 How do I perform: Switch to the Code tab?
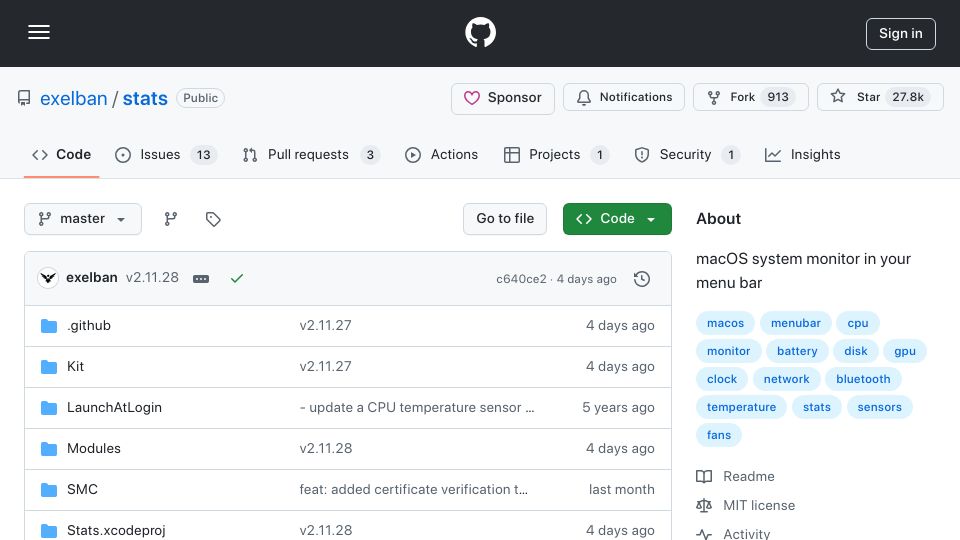point(61,155)
